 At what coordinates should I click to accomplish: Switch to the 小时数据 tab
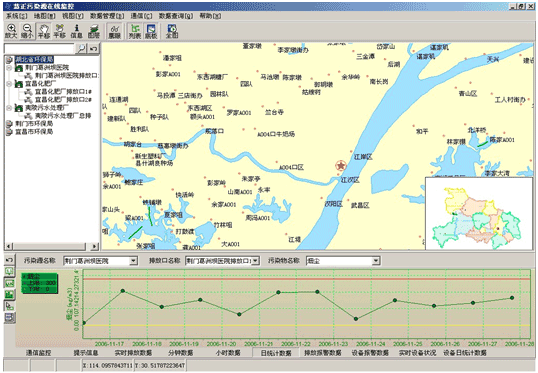tap(228, 353)
